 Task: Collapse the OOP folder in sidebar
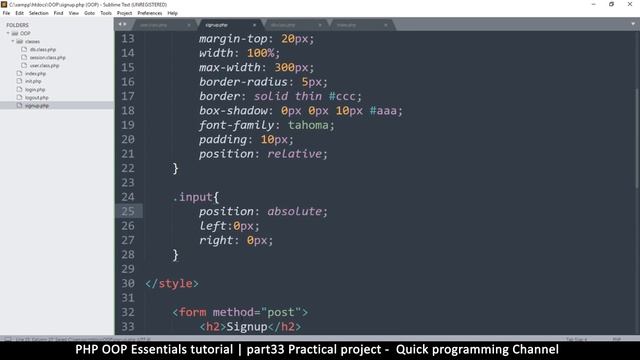tap(8, 33)
